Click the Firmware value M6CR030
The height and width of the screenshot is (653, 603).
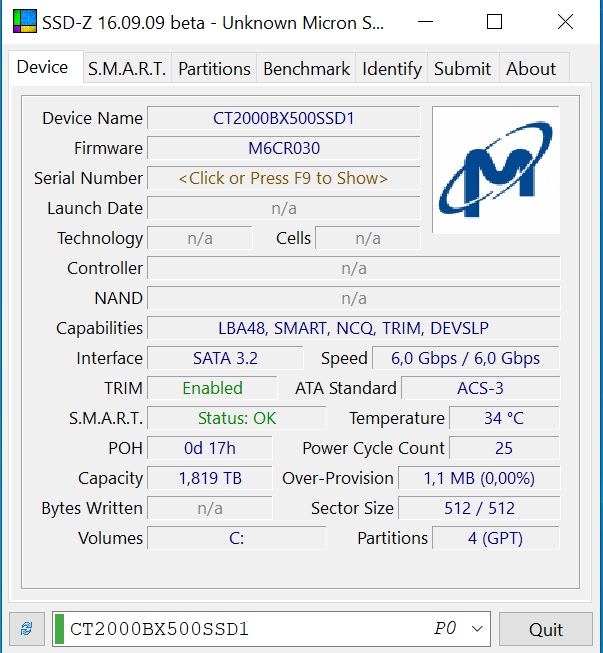click(x=283, y=148)
